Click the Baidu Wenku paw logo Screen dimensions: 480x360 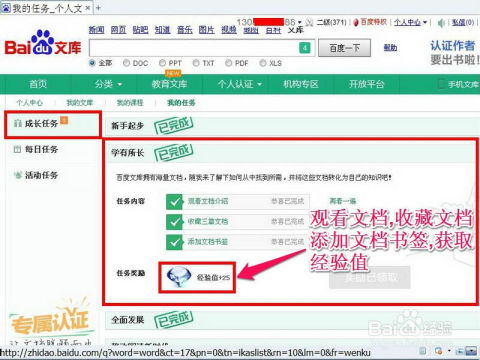43,43
